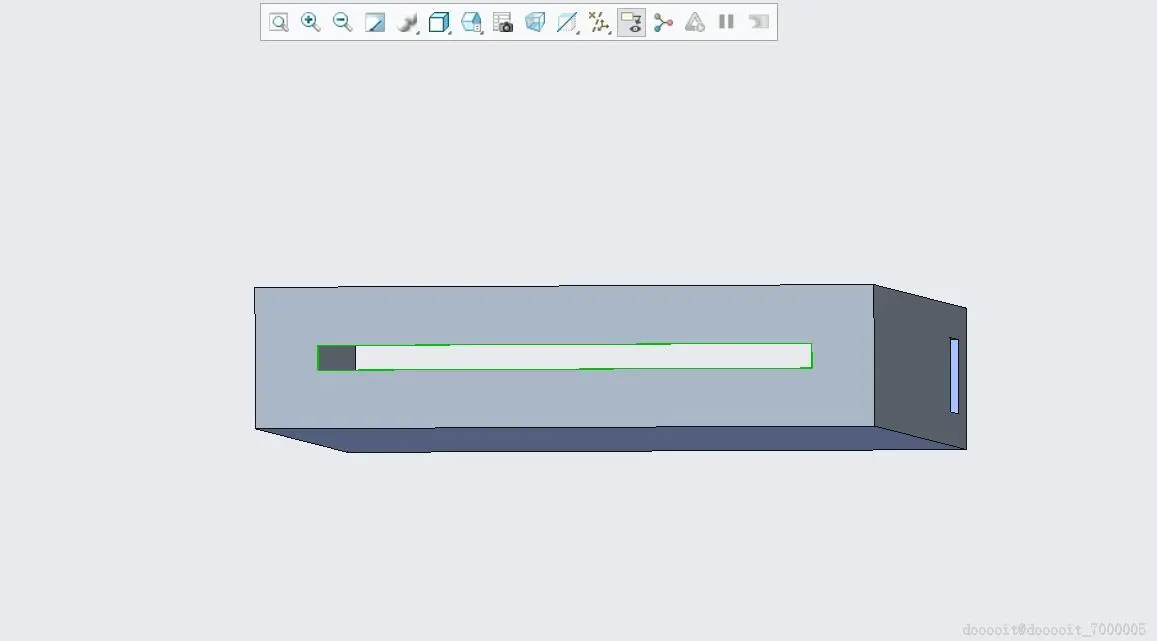Select the Zoom In tool
The width and height of the screenshot is (1157, 641).
pos(311,22)
